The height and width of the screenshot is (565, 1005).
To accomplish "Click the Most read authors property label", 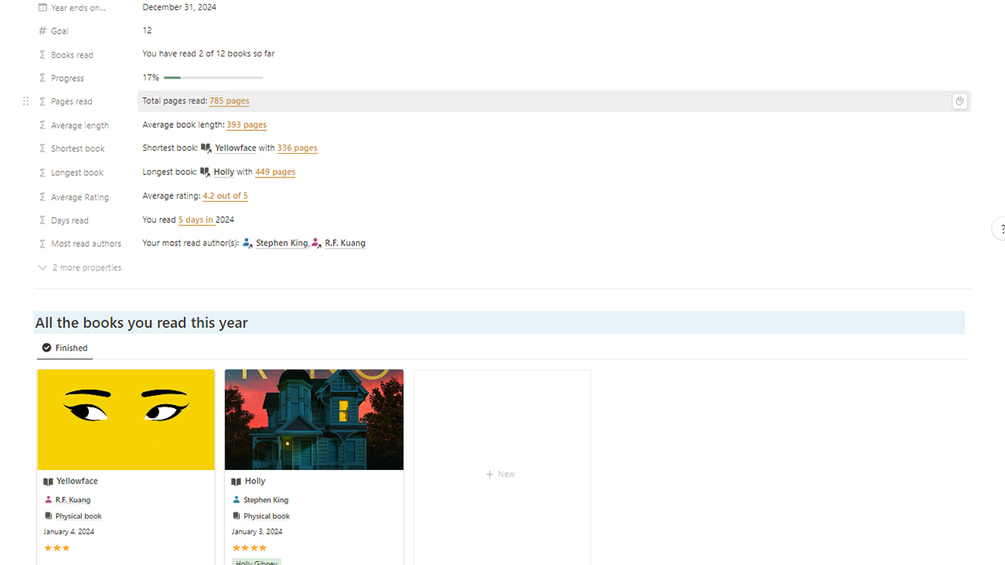I will click(86, 243).
